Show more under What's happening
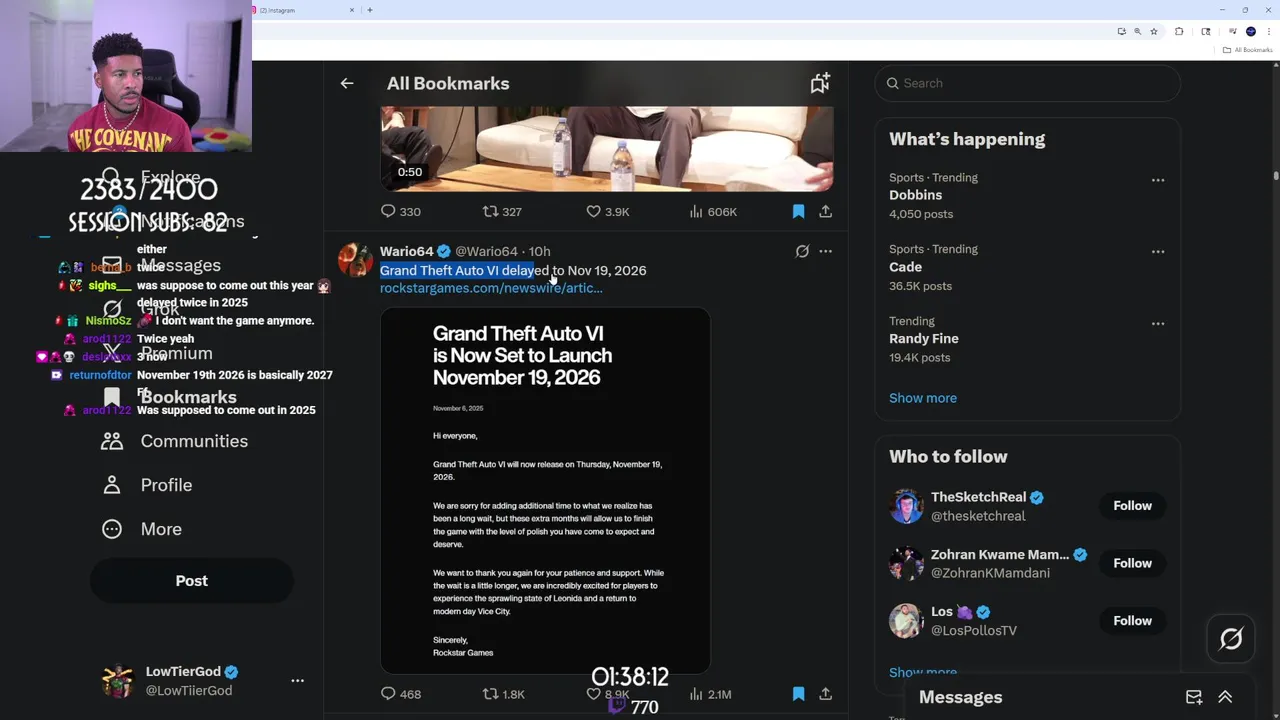The height and width of the screenshot is (720, 1280). pos(922,398)
